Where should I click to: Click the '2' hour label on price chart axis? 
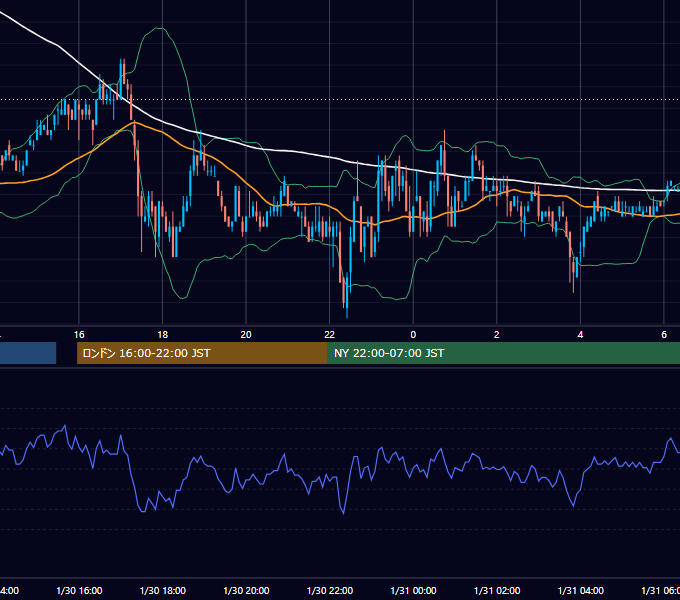497,335
